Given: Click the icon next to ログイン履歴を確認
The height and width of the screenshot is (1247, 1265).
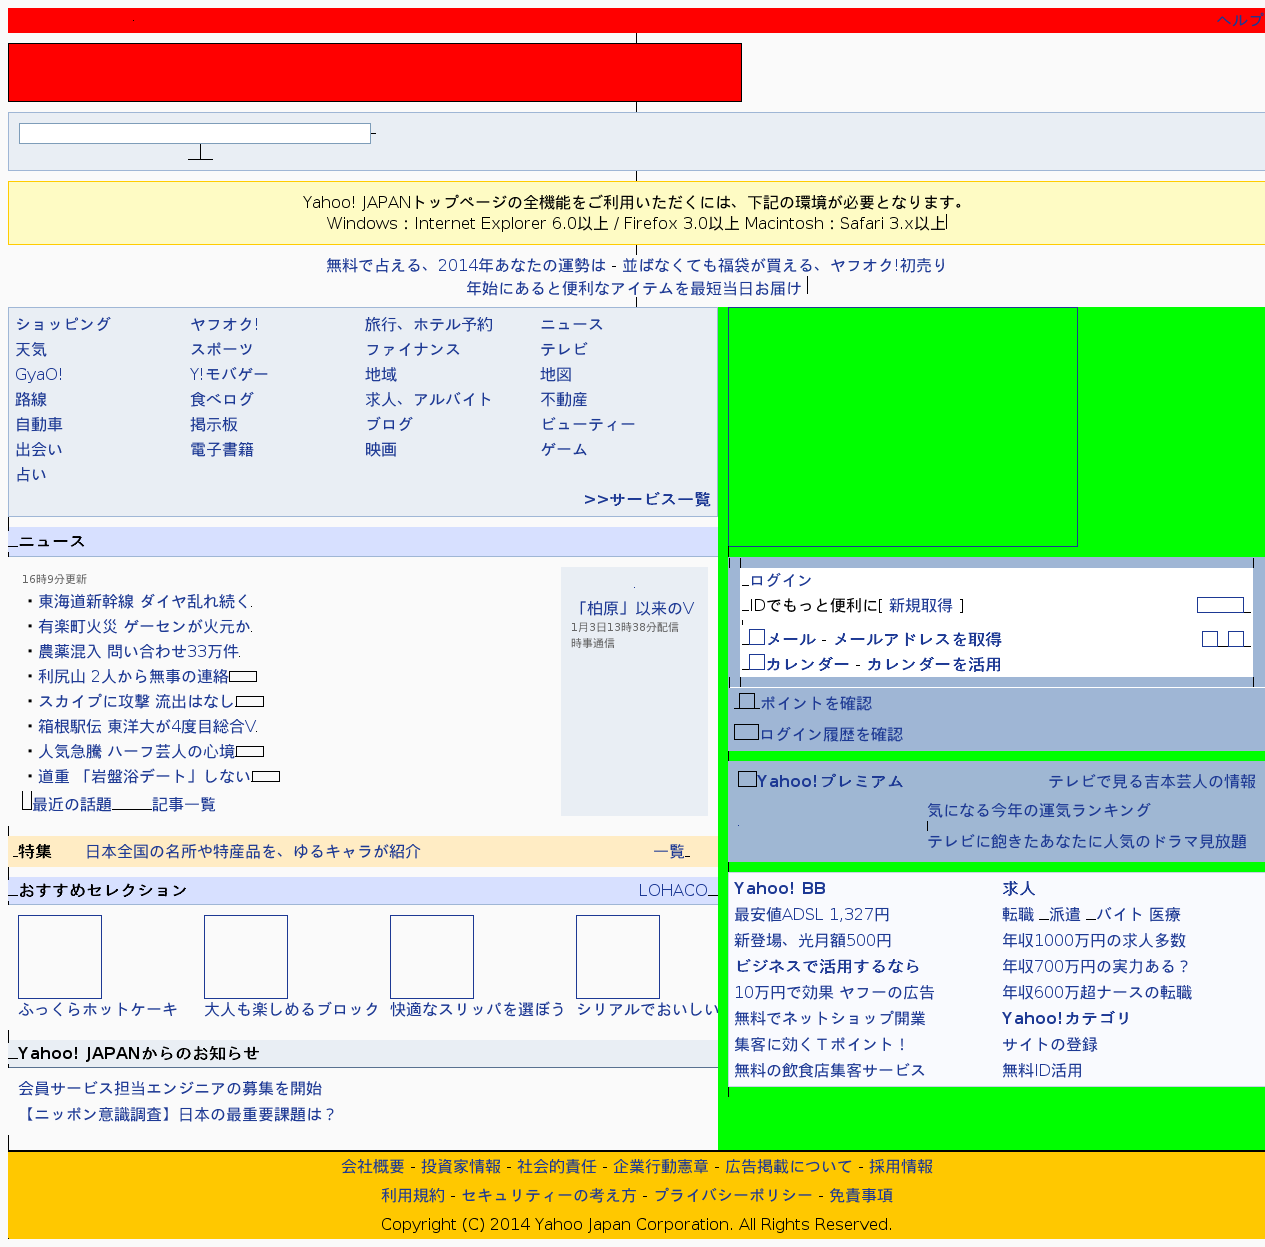Looking at the screenshot, I should coord(746,732).
